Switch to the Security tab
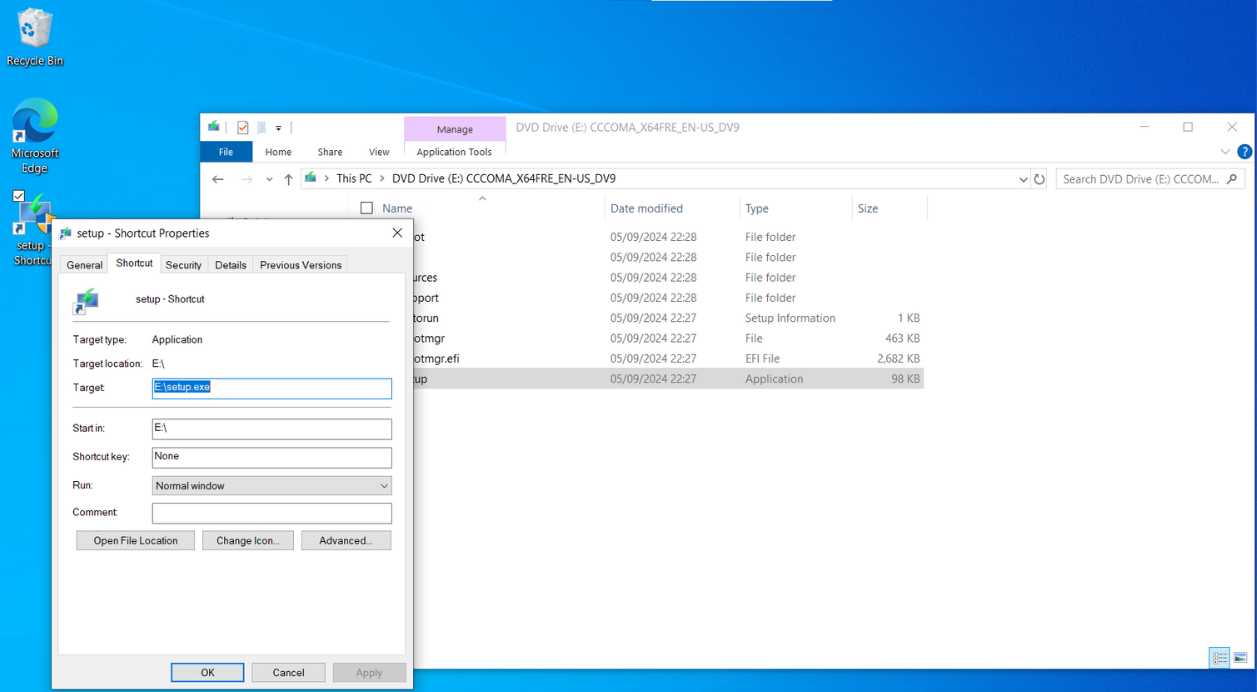The image size is (1257, 692). [183, 265]
